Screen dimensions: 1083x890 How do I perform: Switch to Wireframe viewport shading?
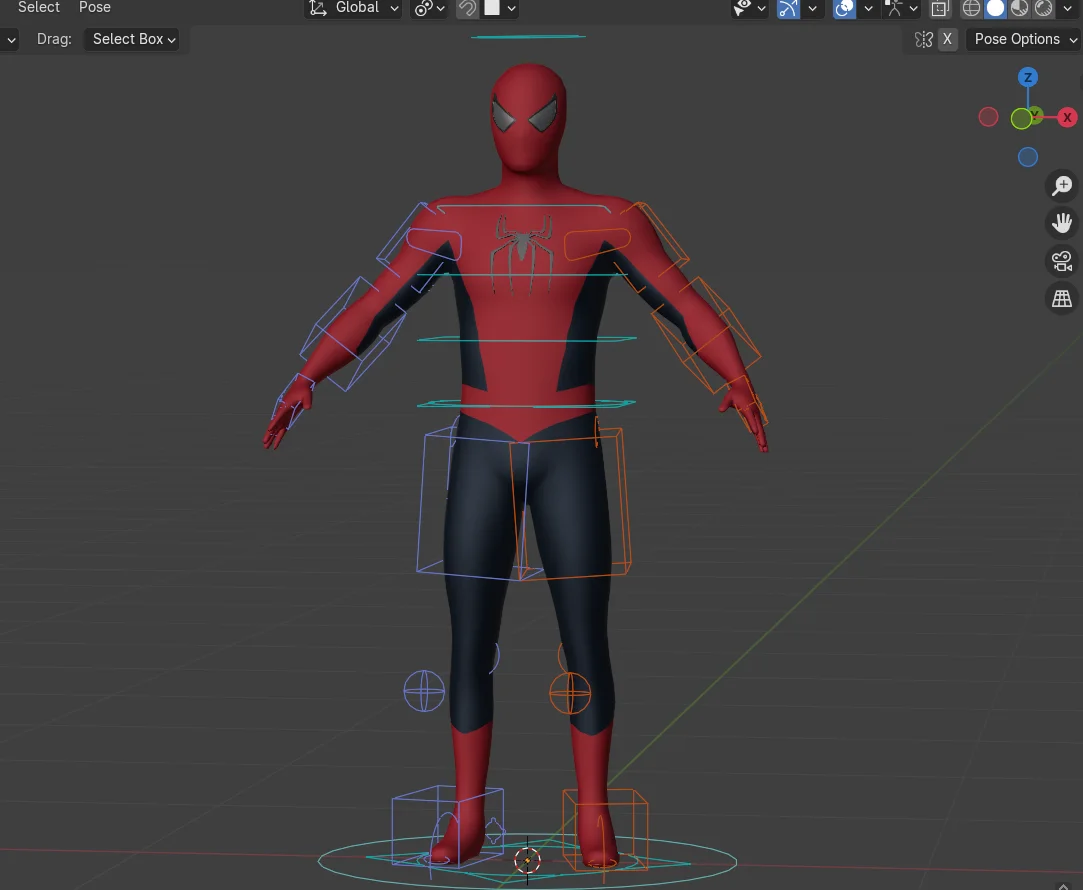click(x=970, y=9)
